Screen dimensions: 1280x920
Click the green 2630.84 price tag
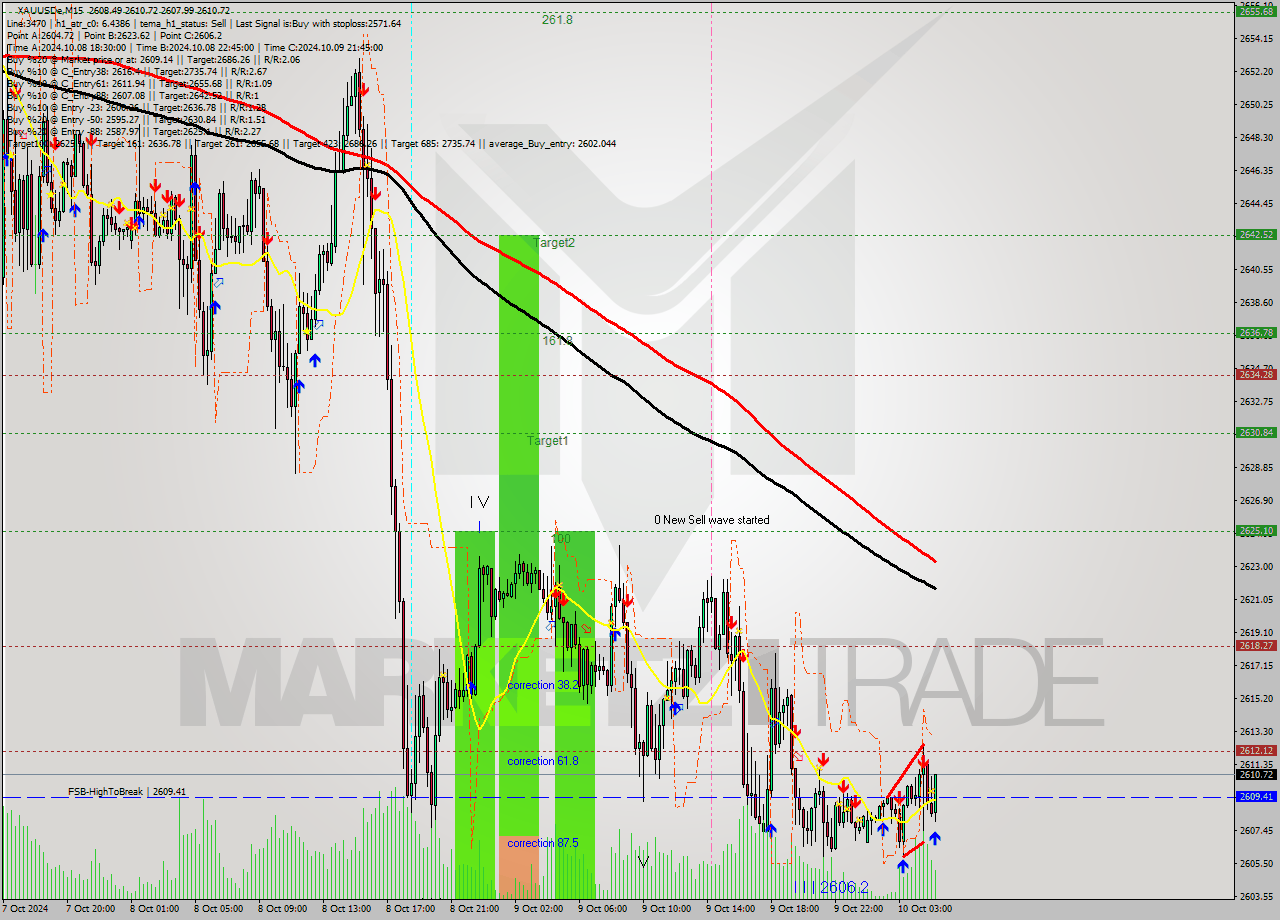tap(1256, 433)
